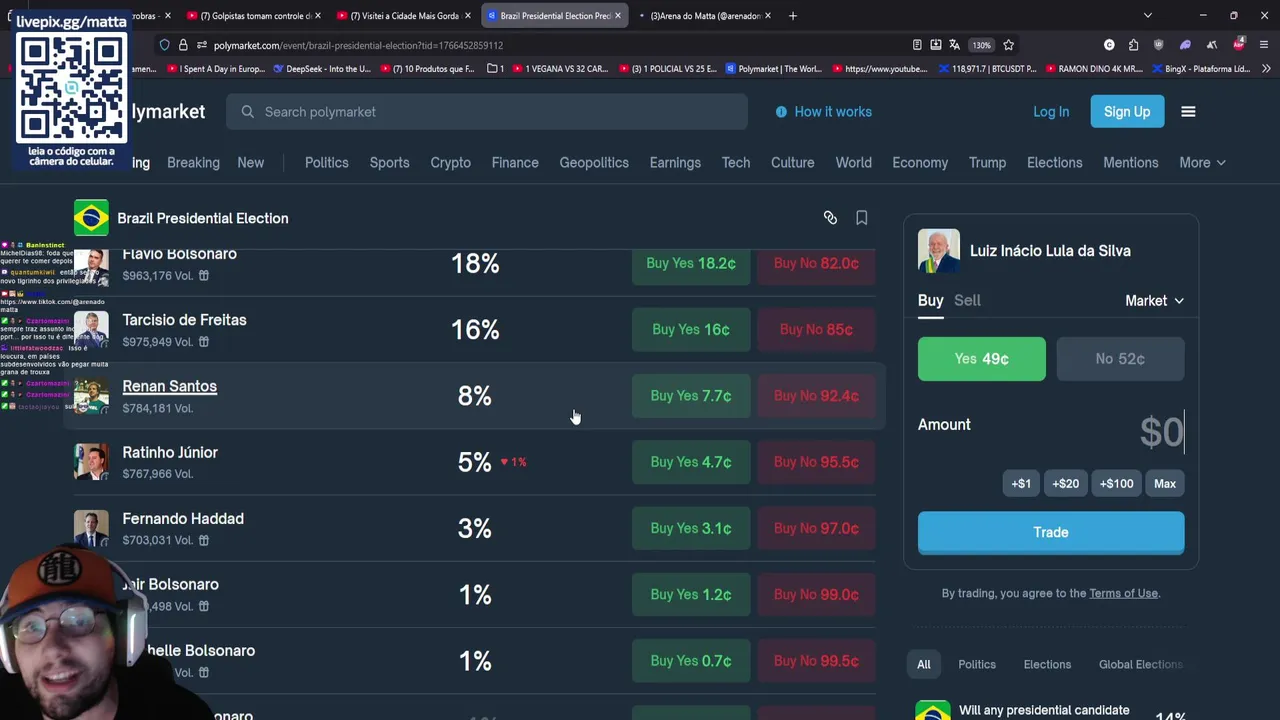Buy No 99.0¢ for Jair Bolsonaro
Image resolution: width=1280 pixels, height=720 pixels.
pos(816,594)
